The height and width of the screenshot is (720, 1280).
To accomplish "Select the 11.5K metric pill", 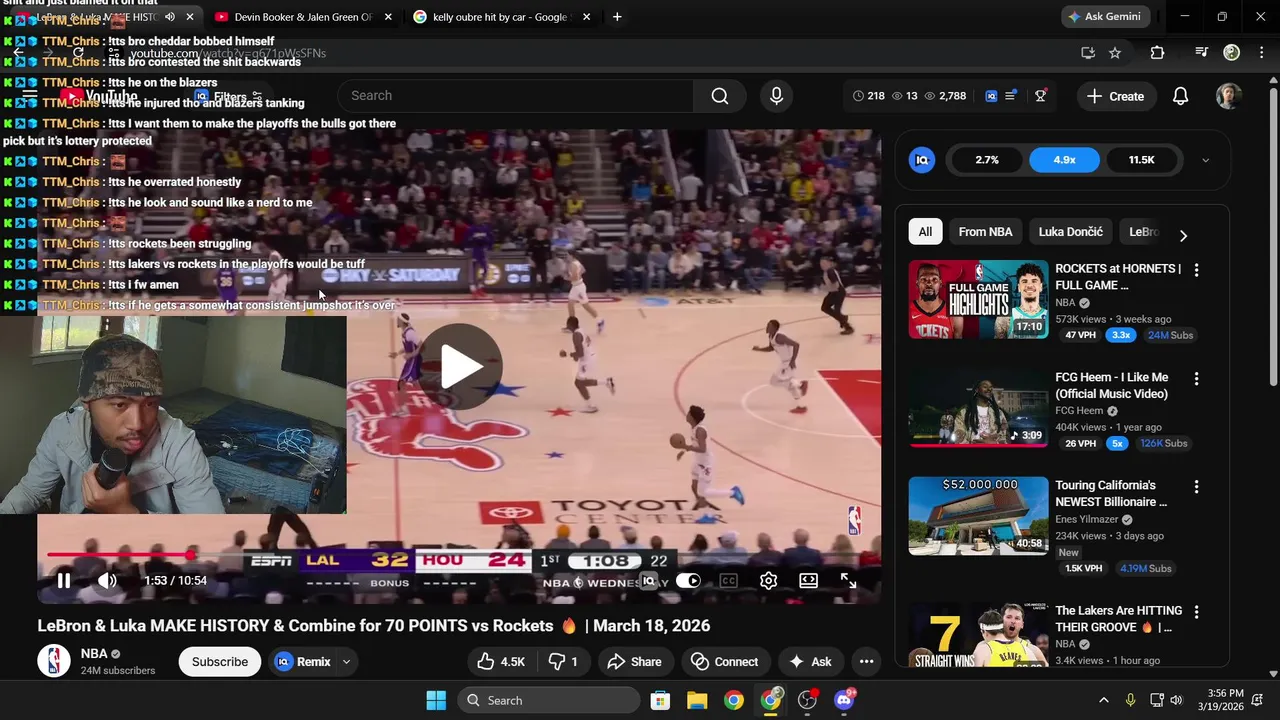I will [1141, 160].
